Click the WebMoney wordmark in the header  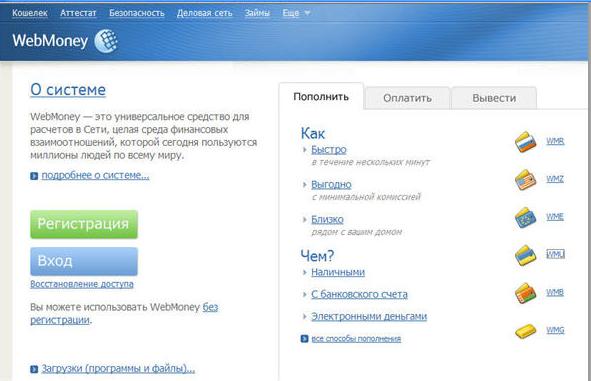(50, 41)
